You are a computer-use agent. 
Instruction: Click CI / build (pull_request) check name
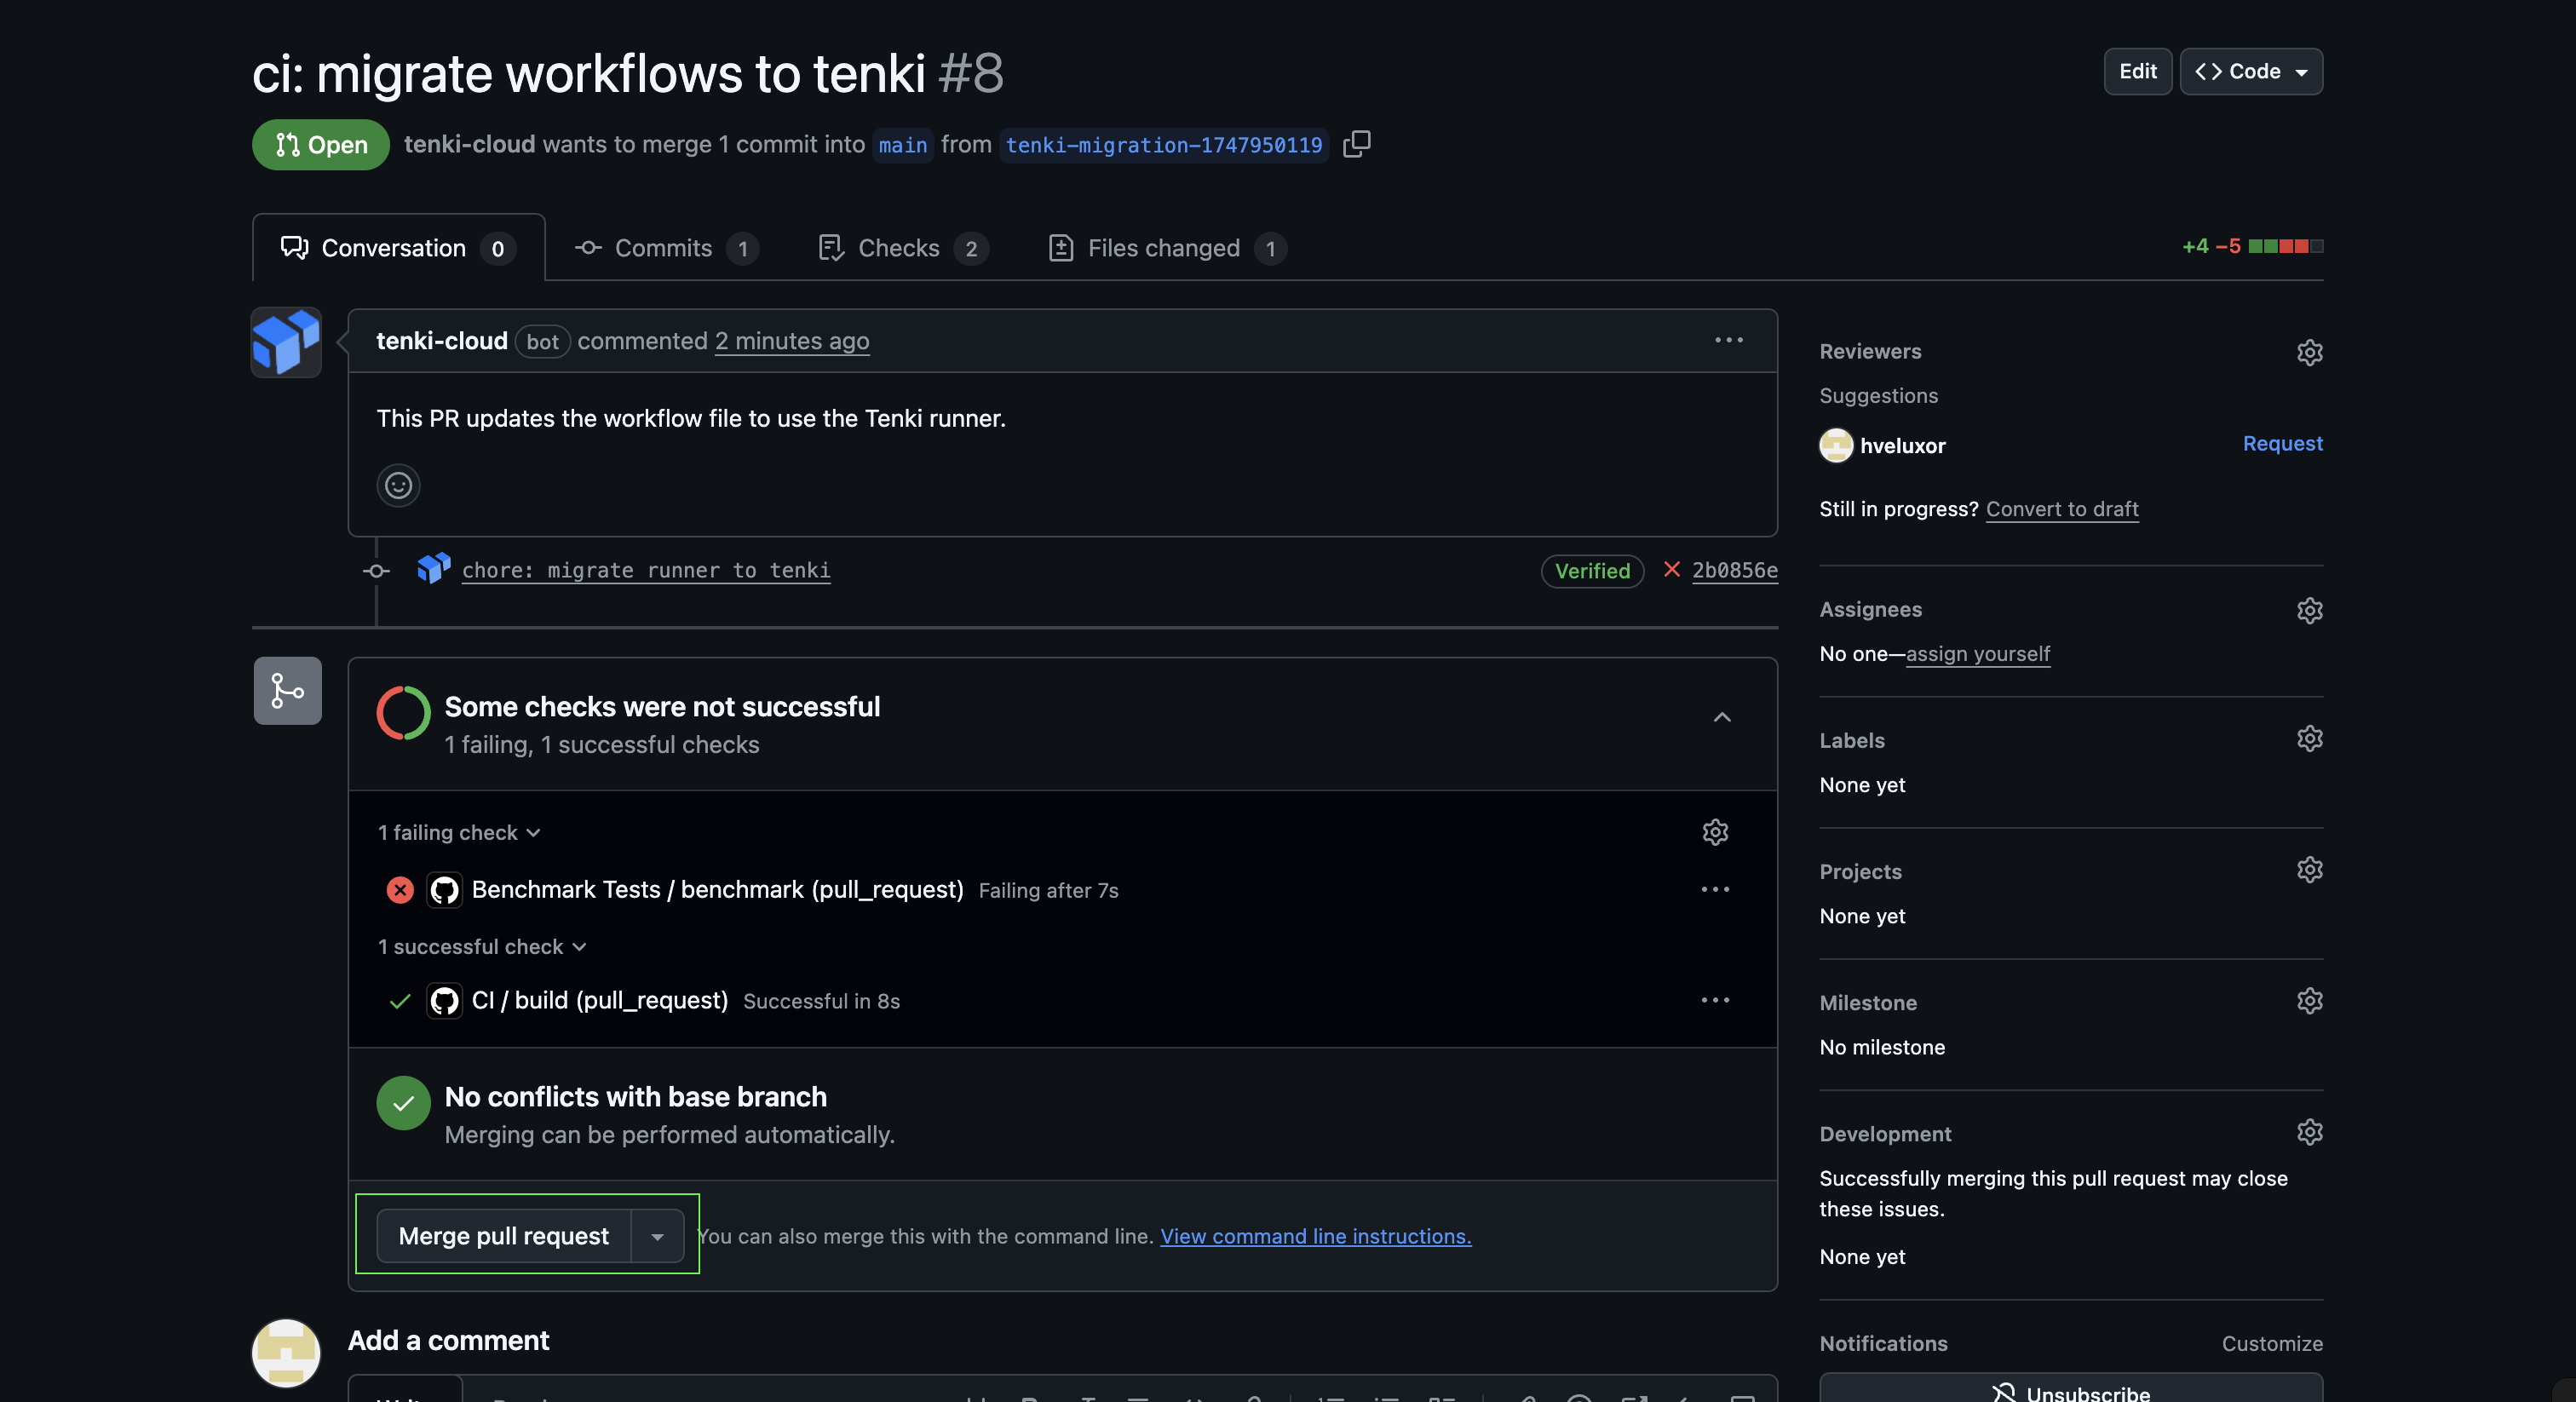tap(599, 1000)
